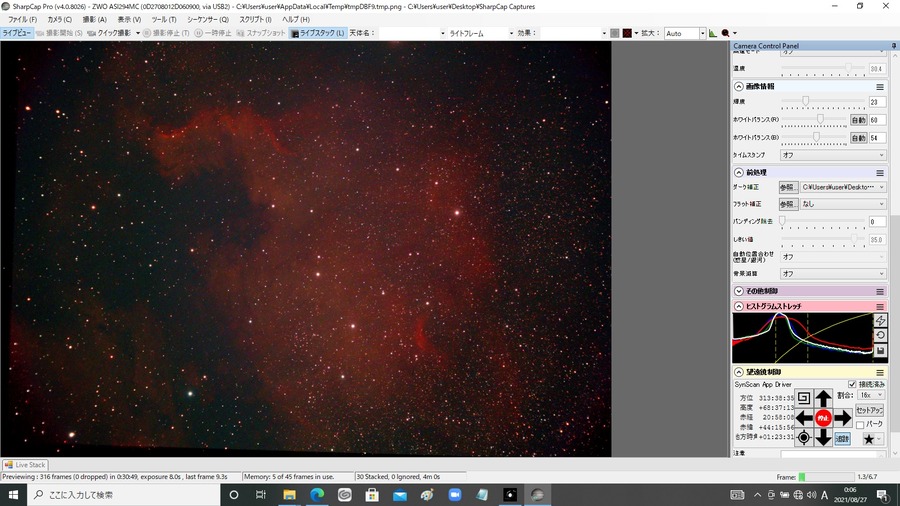Click クイック撮影 quick capture button

tap(109, 33)
